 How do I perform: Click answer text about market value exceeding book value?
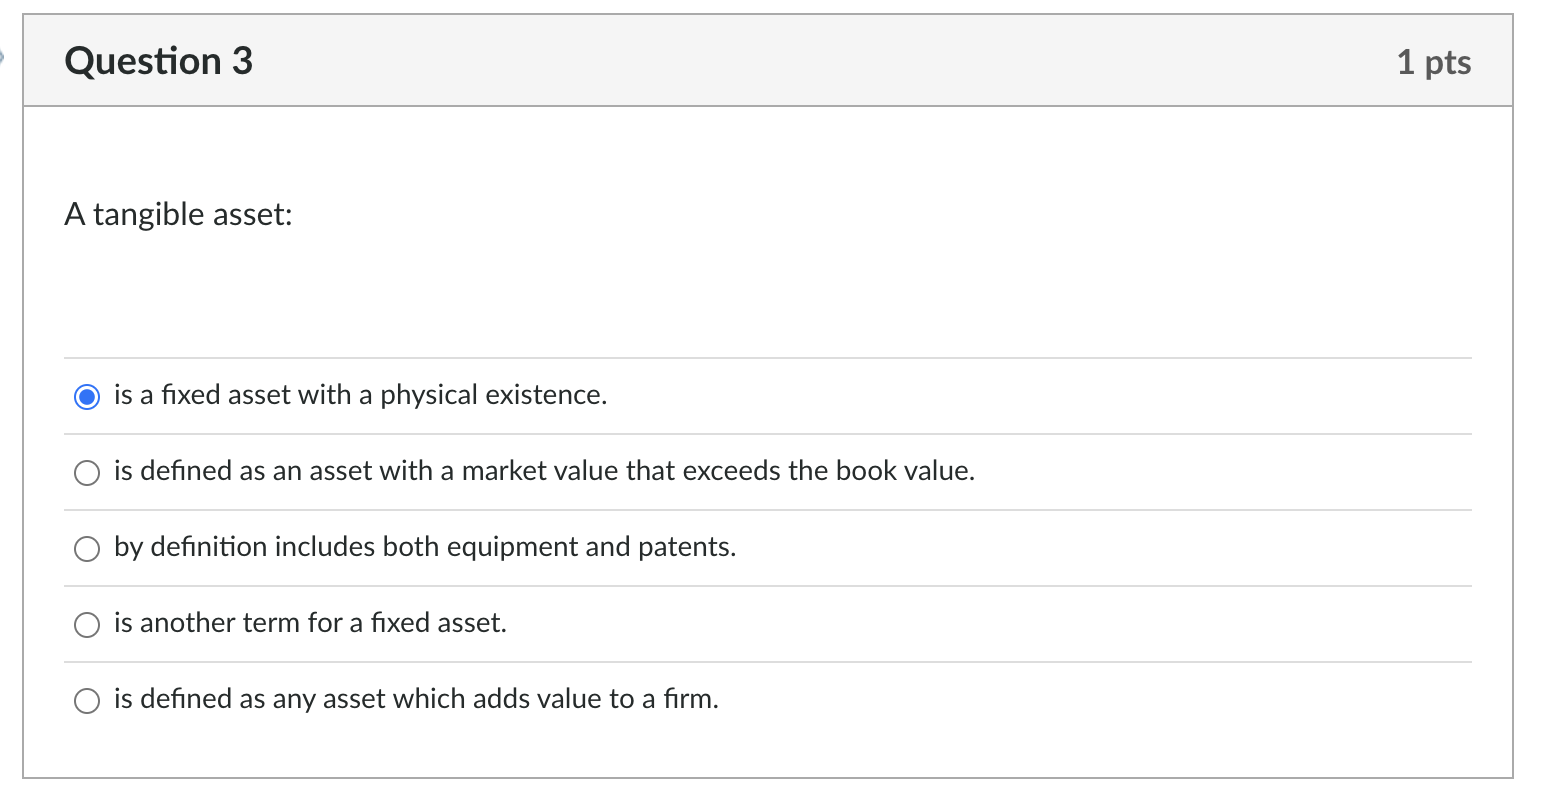[x=544, y=471]
